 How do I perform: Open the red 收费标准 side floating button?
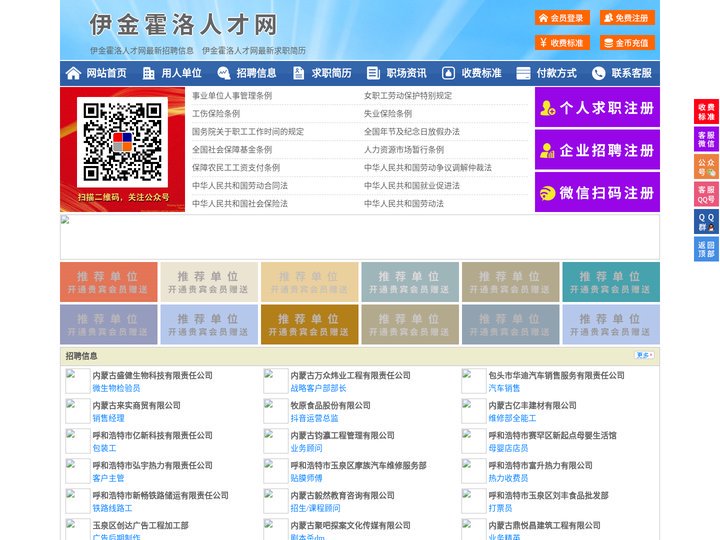point(706,112)
